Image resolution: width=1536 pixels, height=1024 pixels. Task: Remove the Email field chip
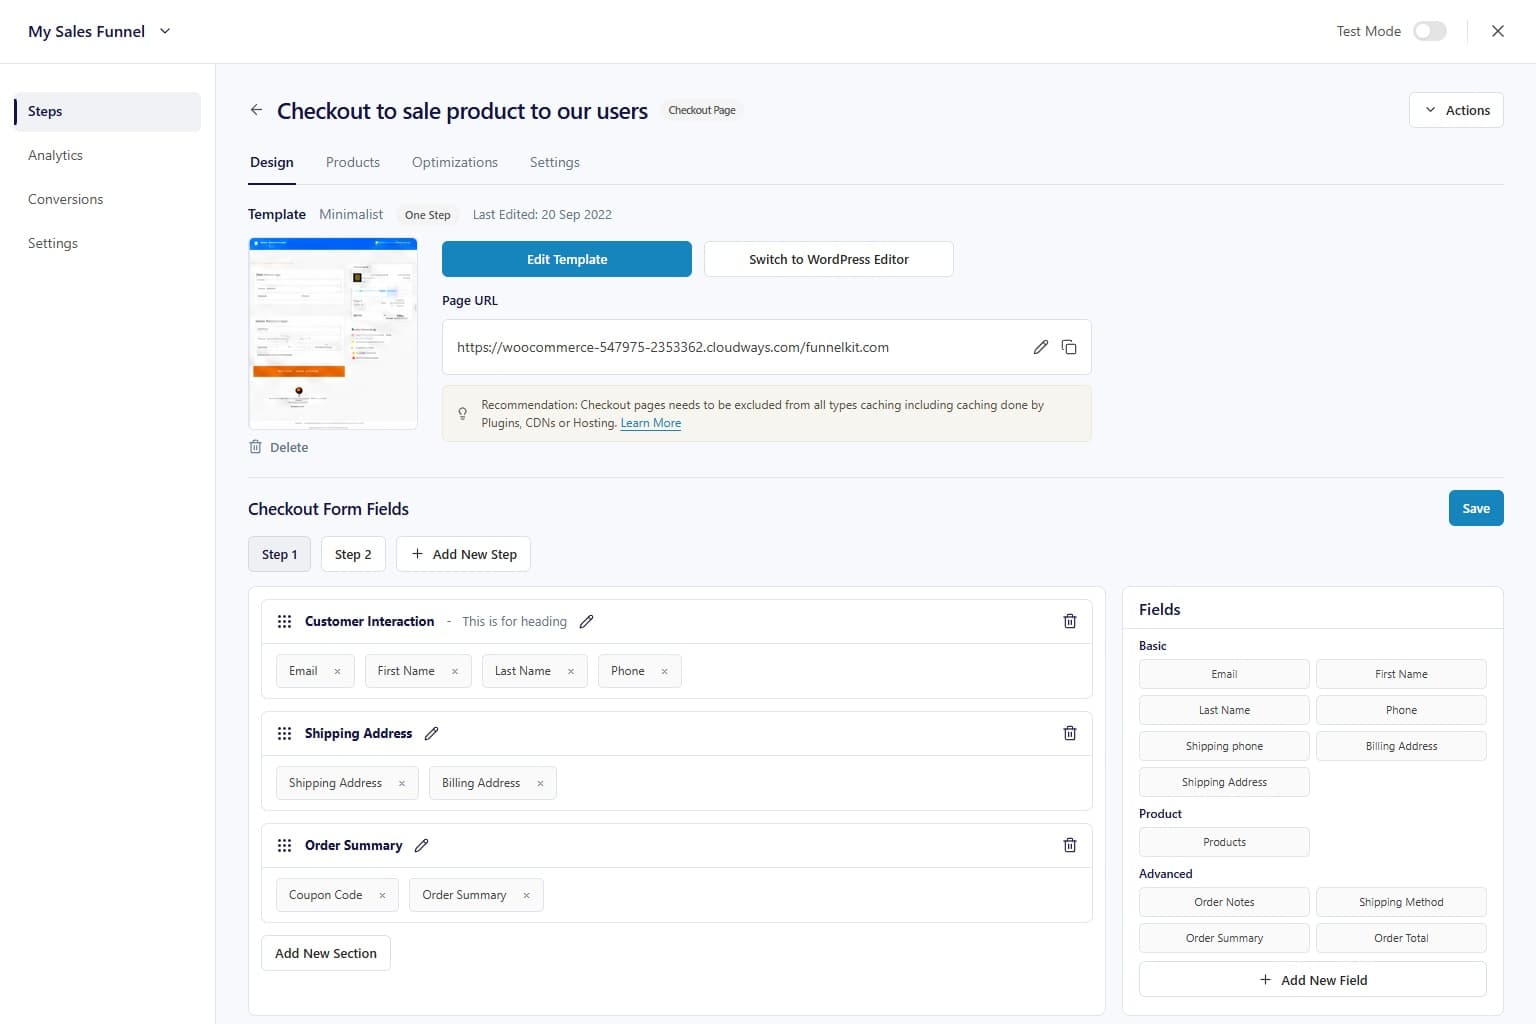tap(337, 672)
